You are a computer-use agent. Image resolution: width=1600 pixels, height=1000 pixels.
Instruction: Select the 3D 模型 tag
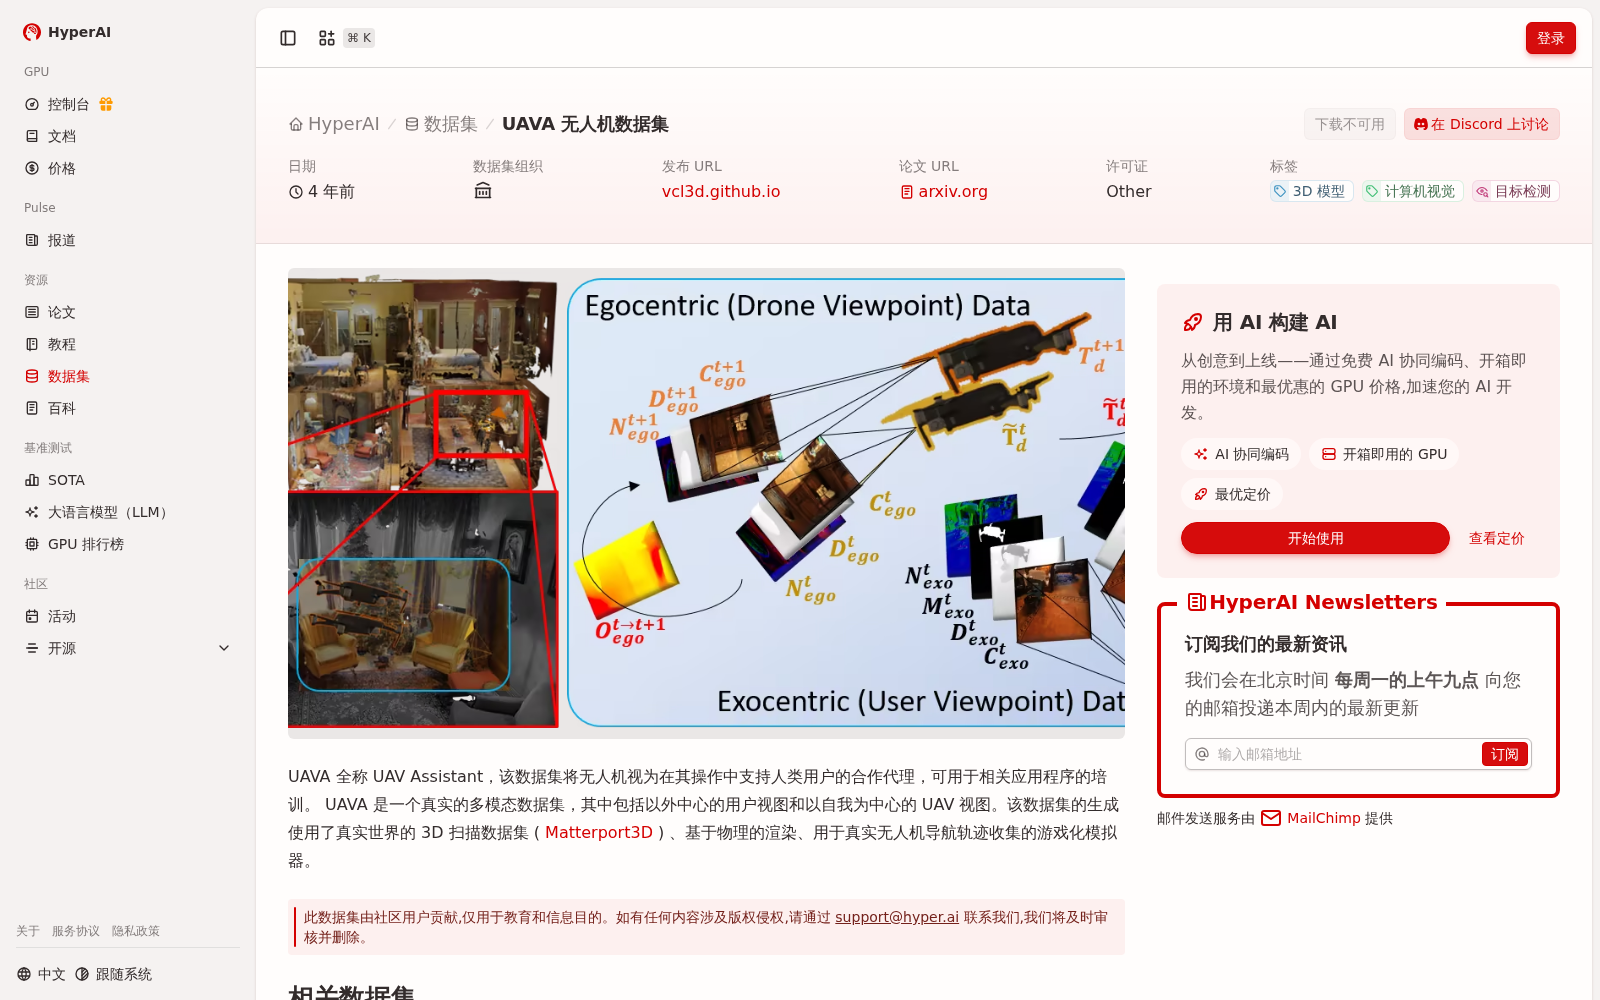[1311, 191]
